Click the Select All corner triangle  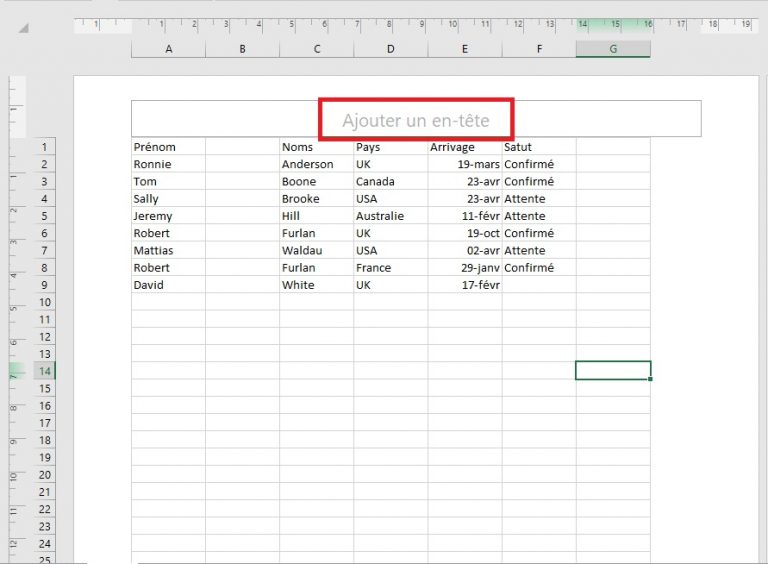tap(24, 28)
